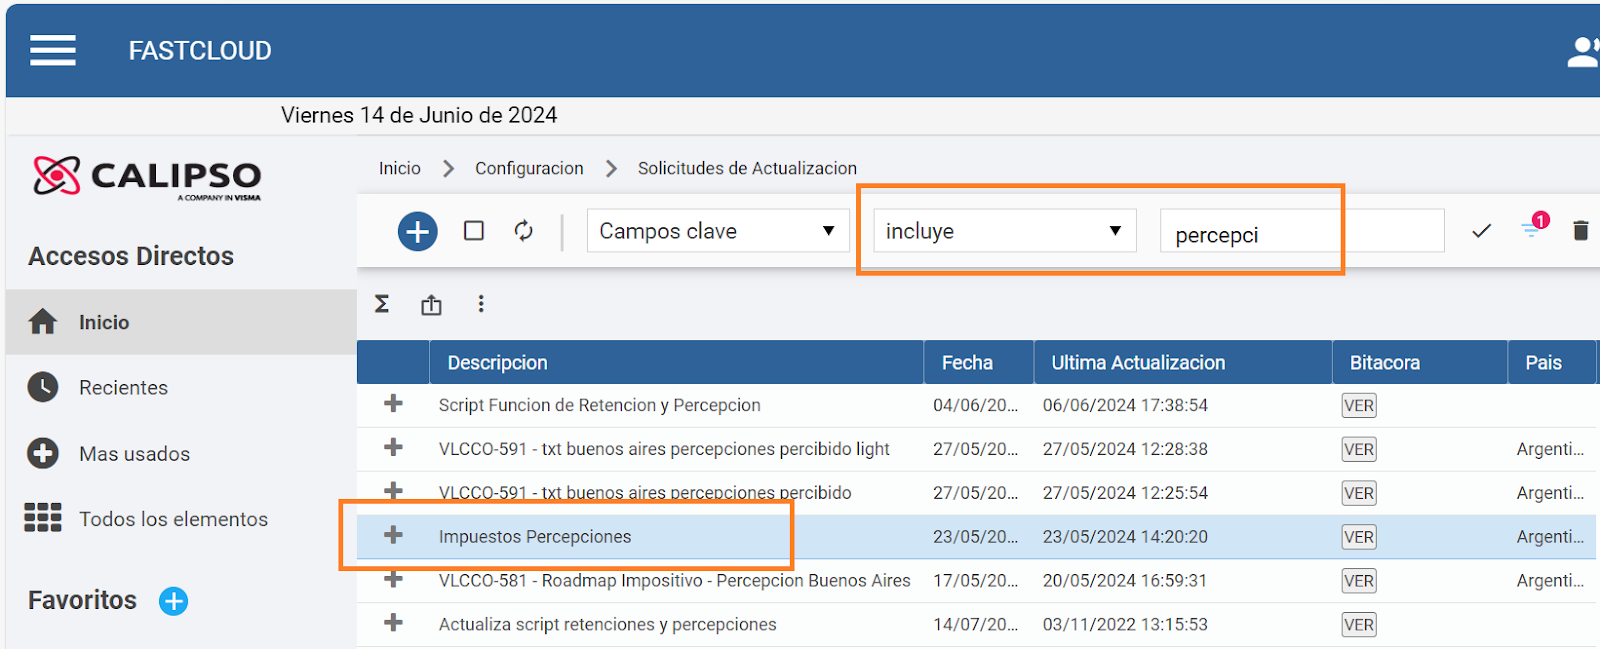
Task: Click the percepci search input field
Action: 1302,231
